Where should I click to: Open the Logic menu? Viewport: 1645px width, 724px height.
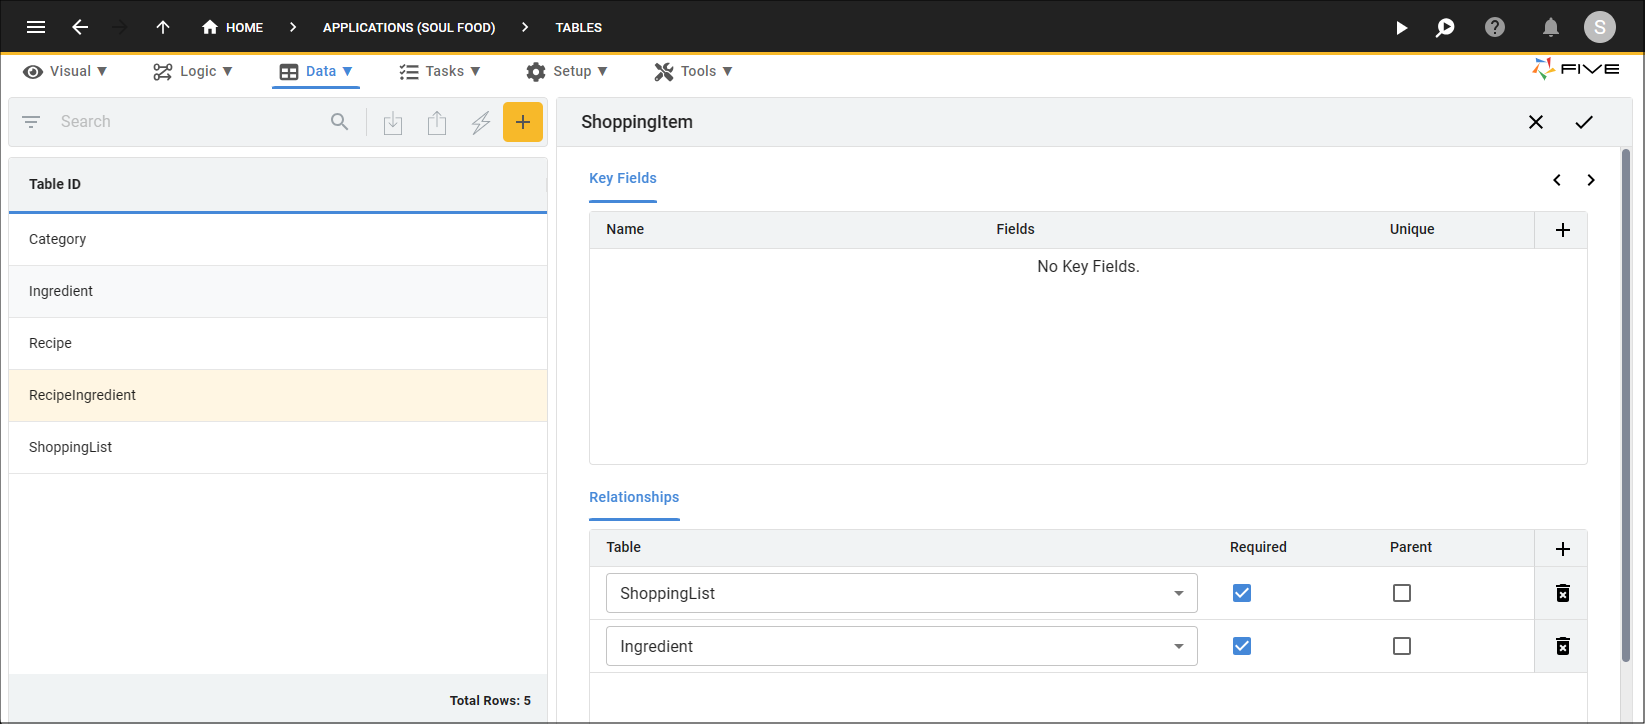(x=193, y=71)
